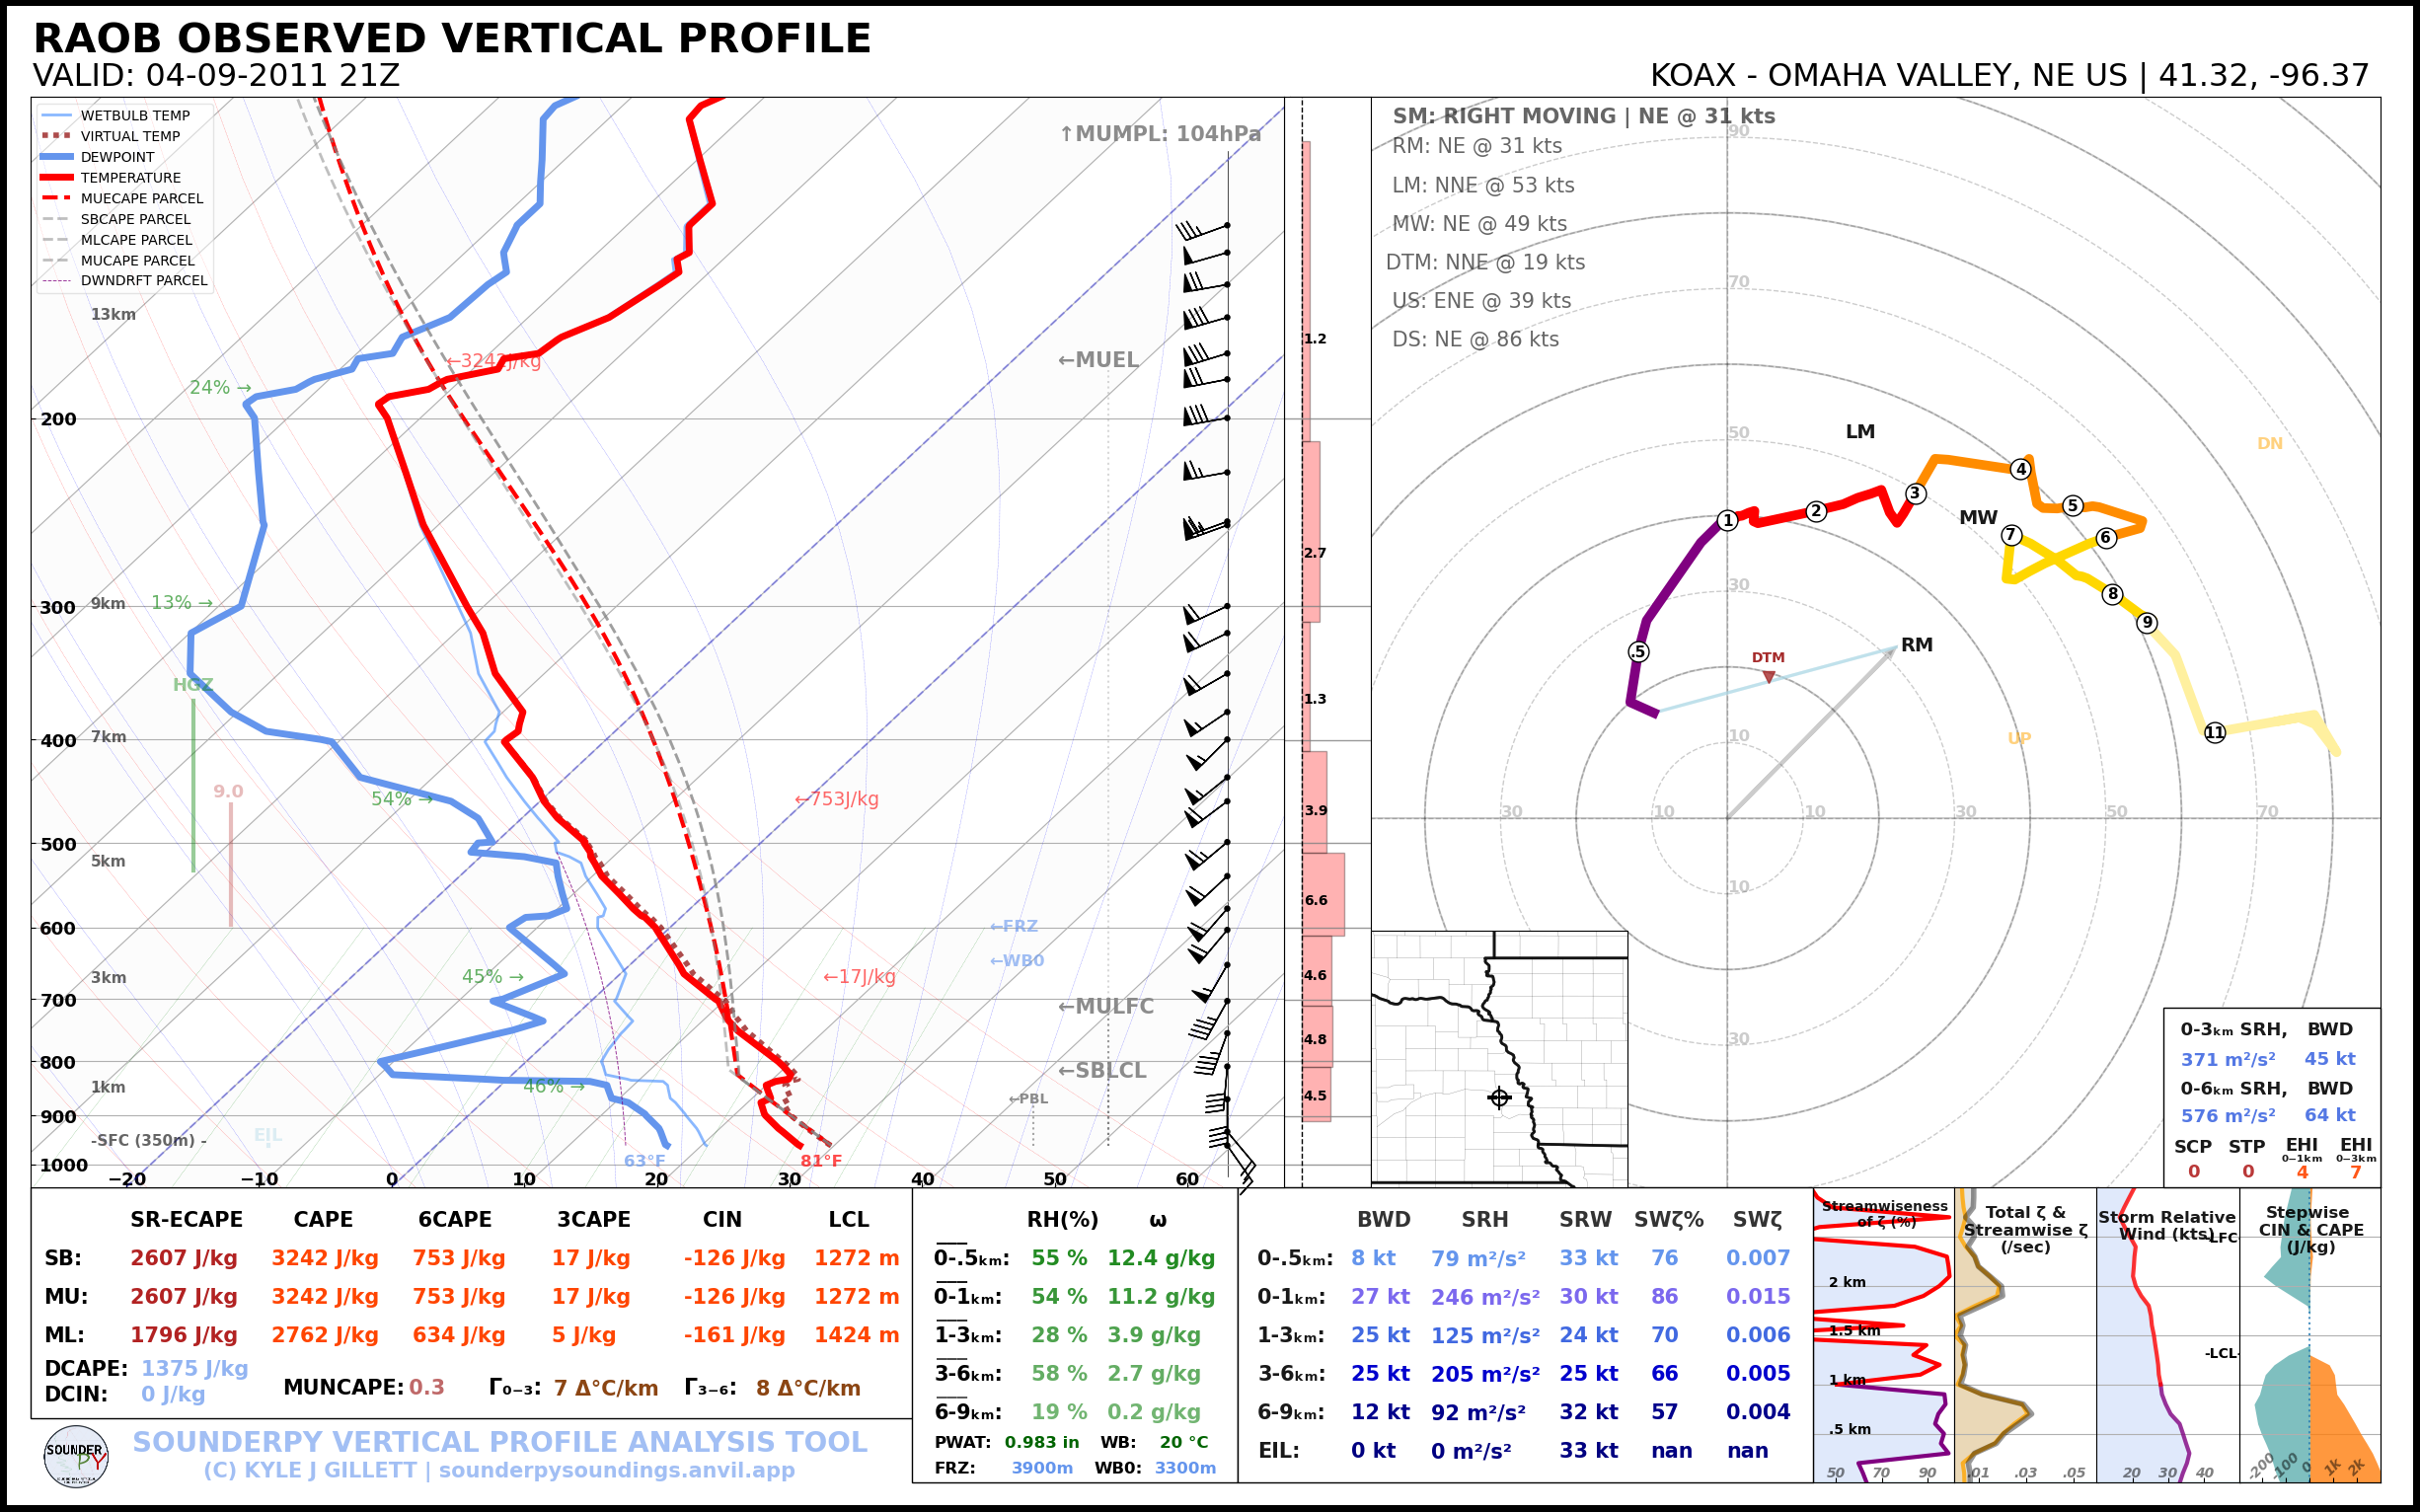
Task: Click the circled 9 km hodograph marker
Action: click(x=2146, y=623)
